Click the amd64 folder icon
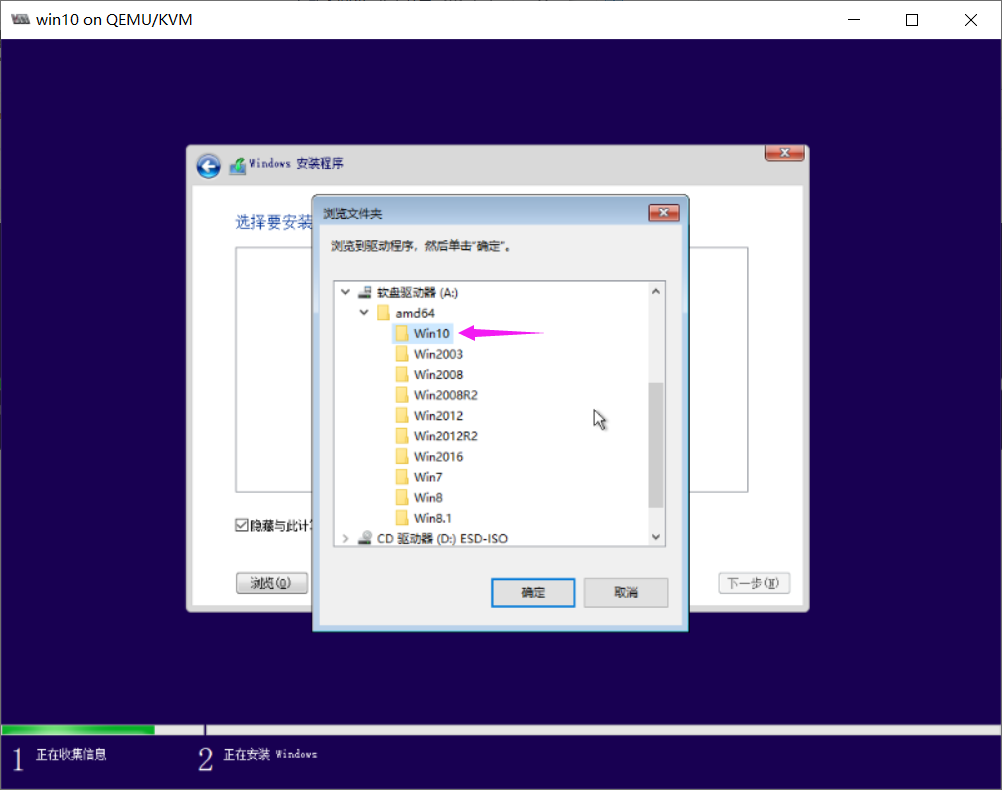This screenshot has width=1002, height=790. tap(383, 313)
